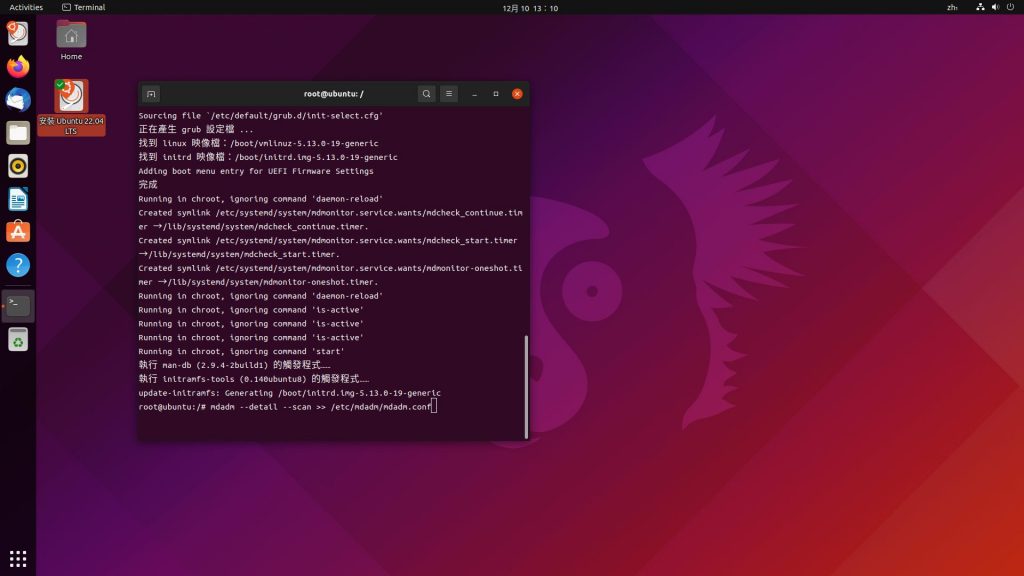This screenshot has height=576, width=1024.
Task: Open the Files manager in the dock
Action: (x=18, y=133)
